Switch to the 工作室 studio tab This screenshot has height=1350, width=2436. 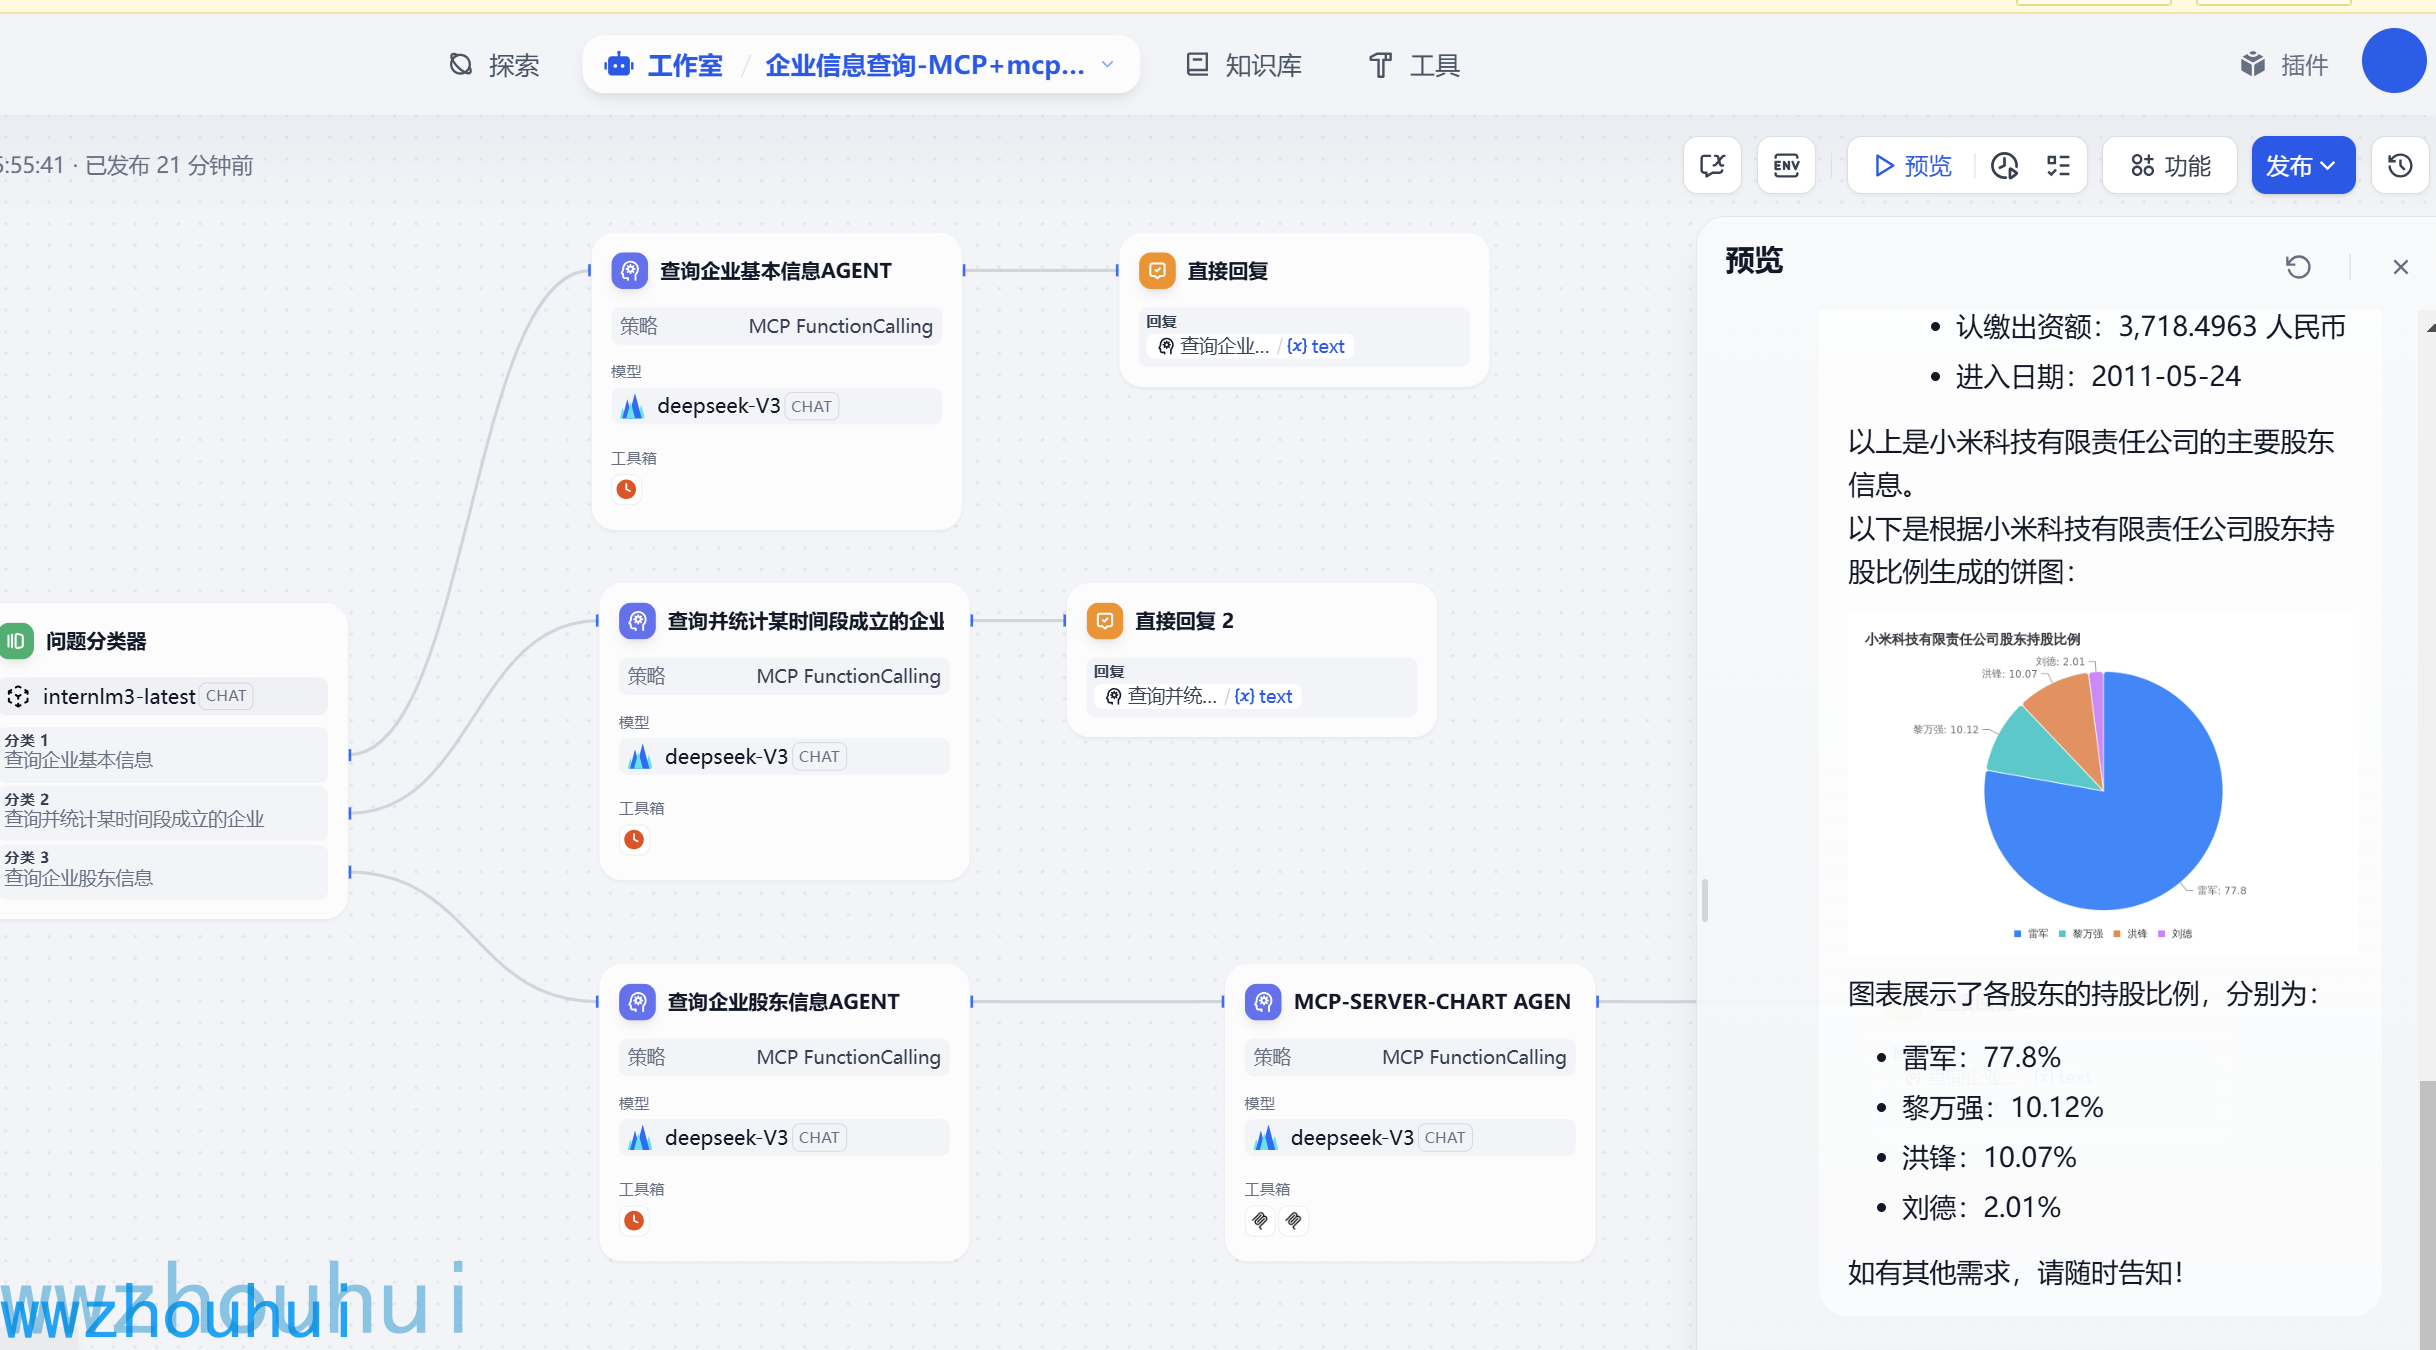pos(664,65)
